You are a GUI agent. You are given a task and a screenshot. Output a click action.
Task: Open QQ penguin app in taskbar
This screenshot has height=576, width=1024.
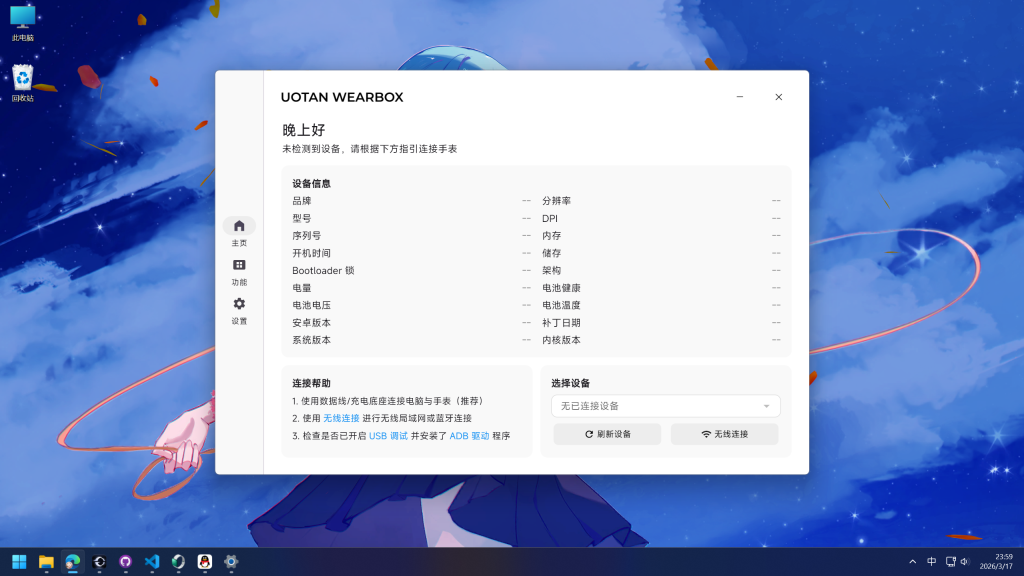click(x=205, y=562)
